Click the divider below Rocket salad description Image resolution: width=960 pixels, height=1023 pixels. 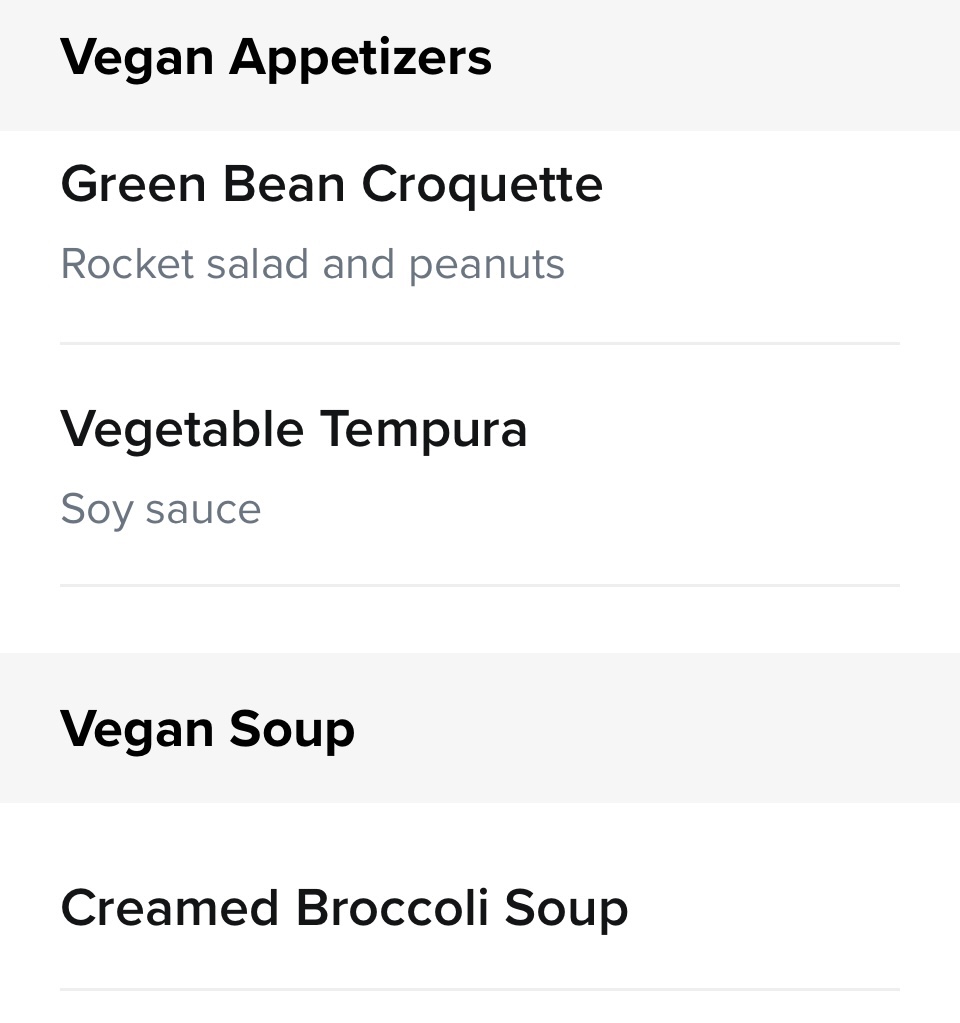(x=480, y=343)
